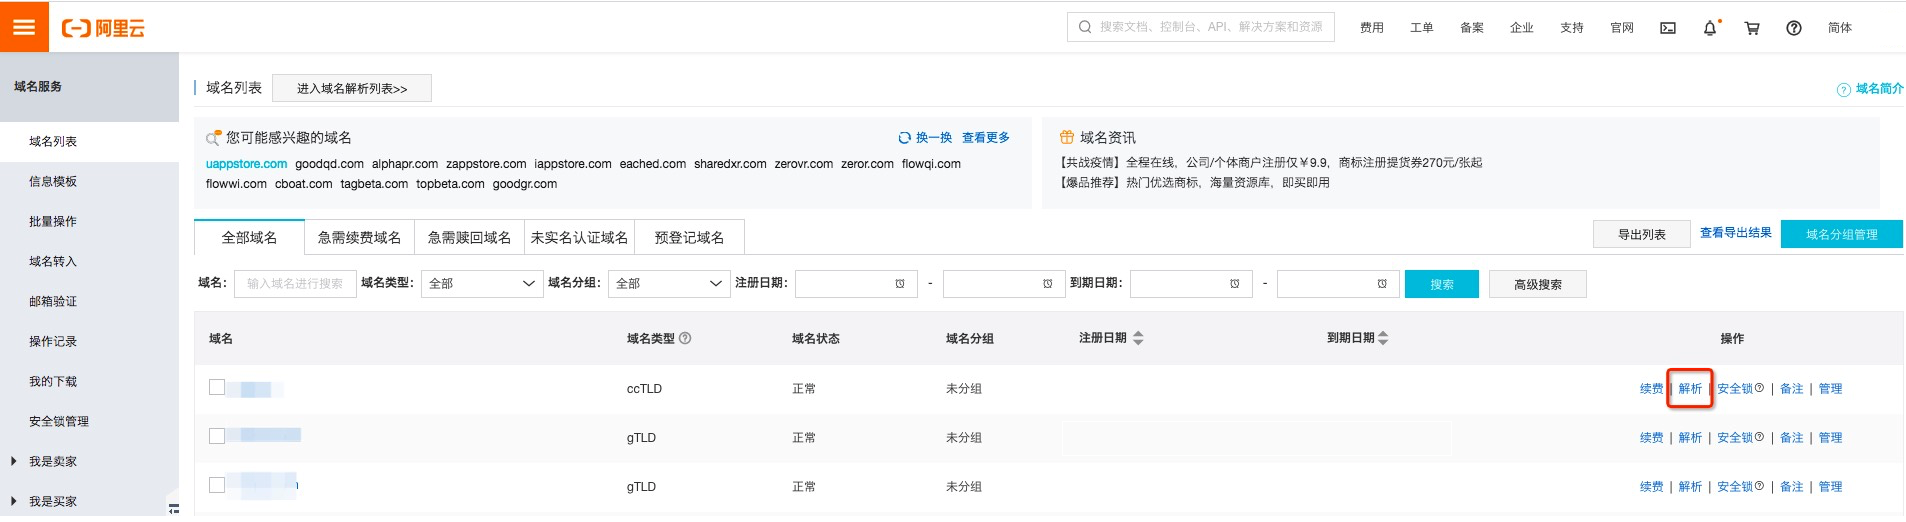This screenshot has height=522, width=1906.
Task: Open the uappstore.com suggested domain
Action: click(x=246, y=164)
